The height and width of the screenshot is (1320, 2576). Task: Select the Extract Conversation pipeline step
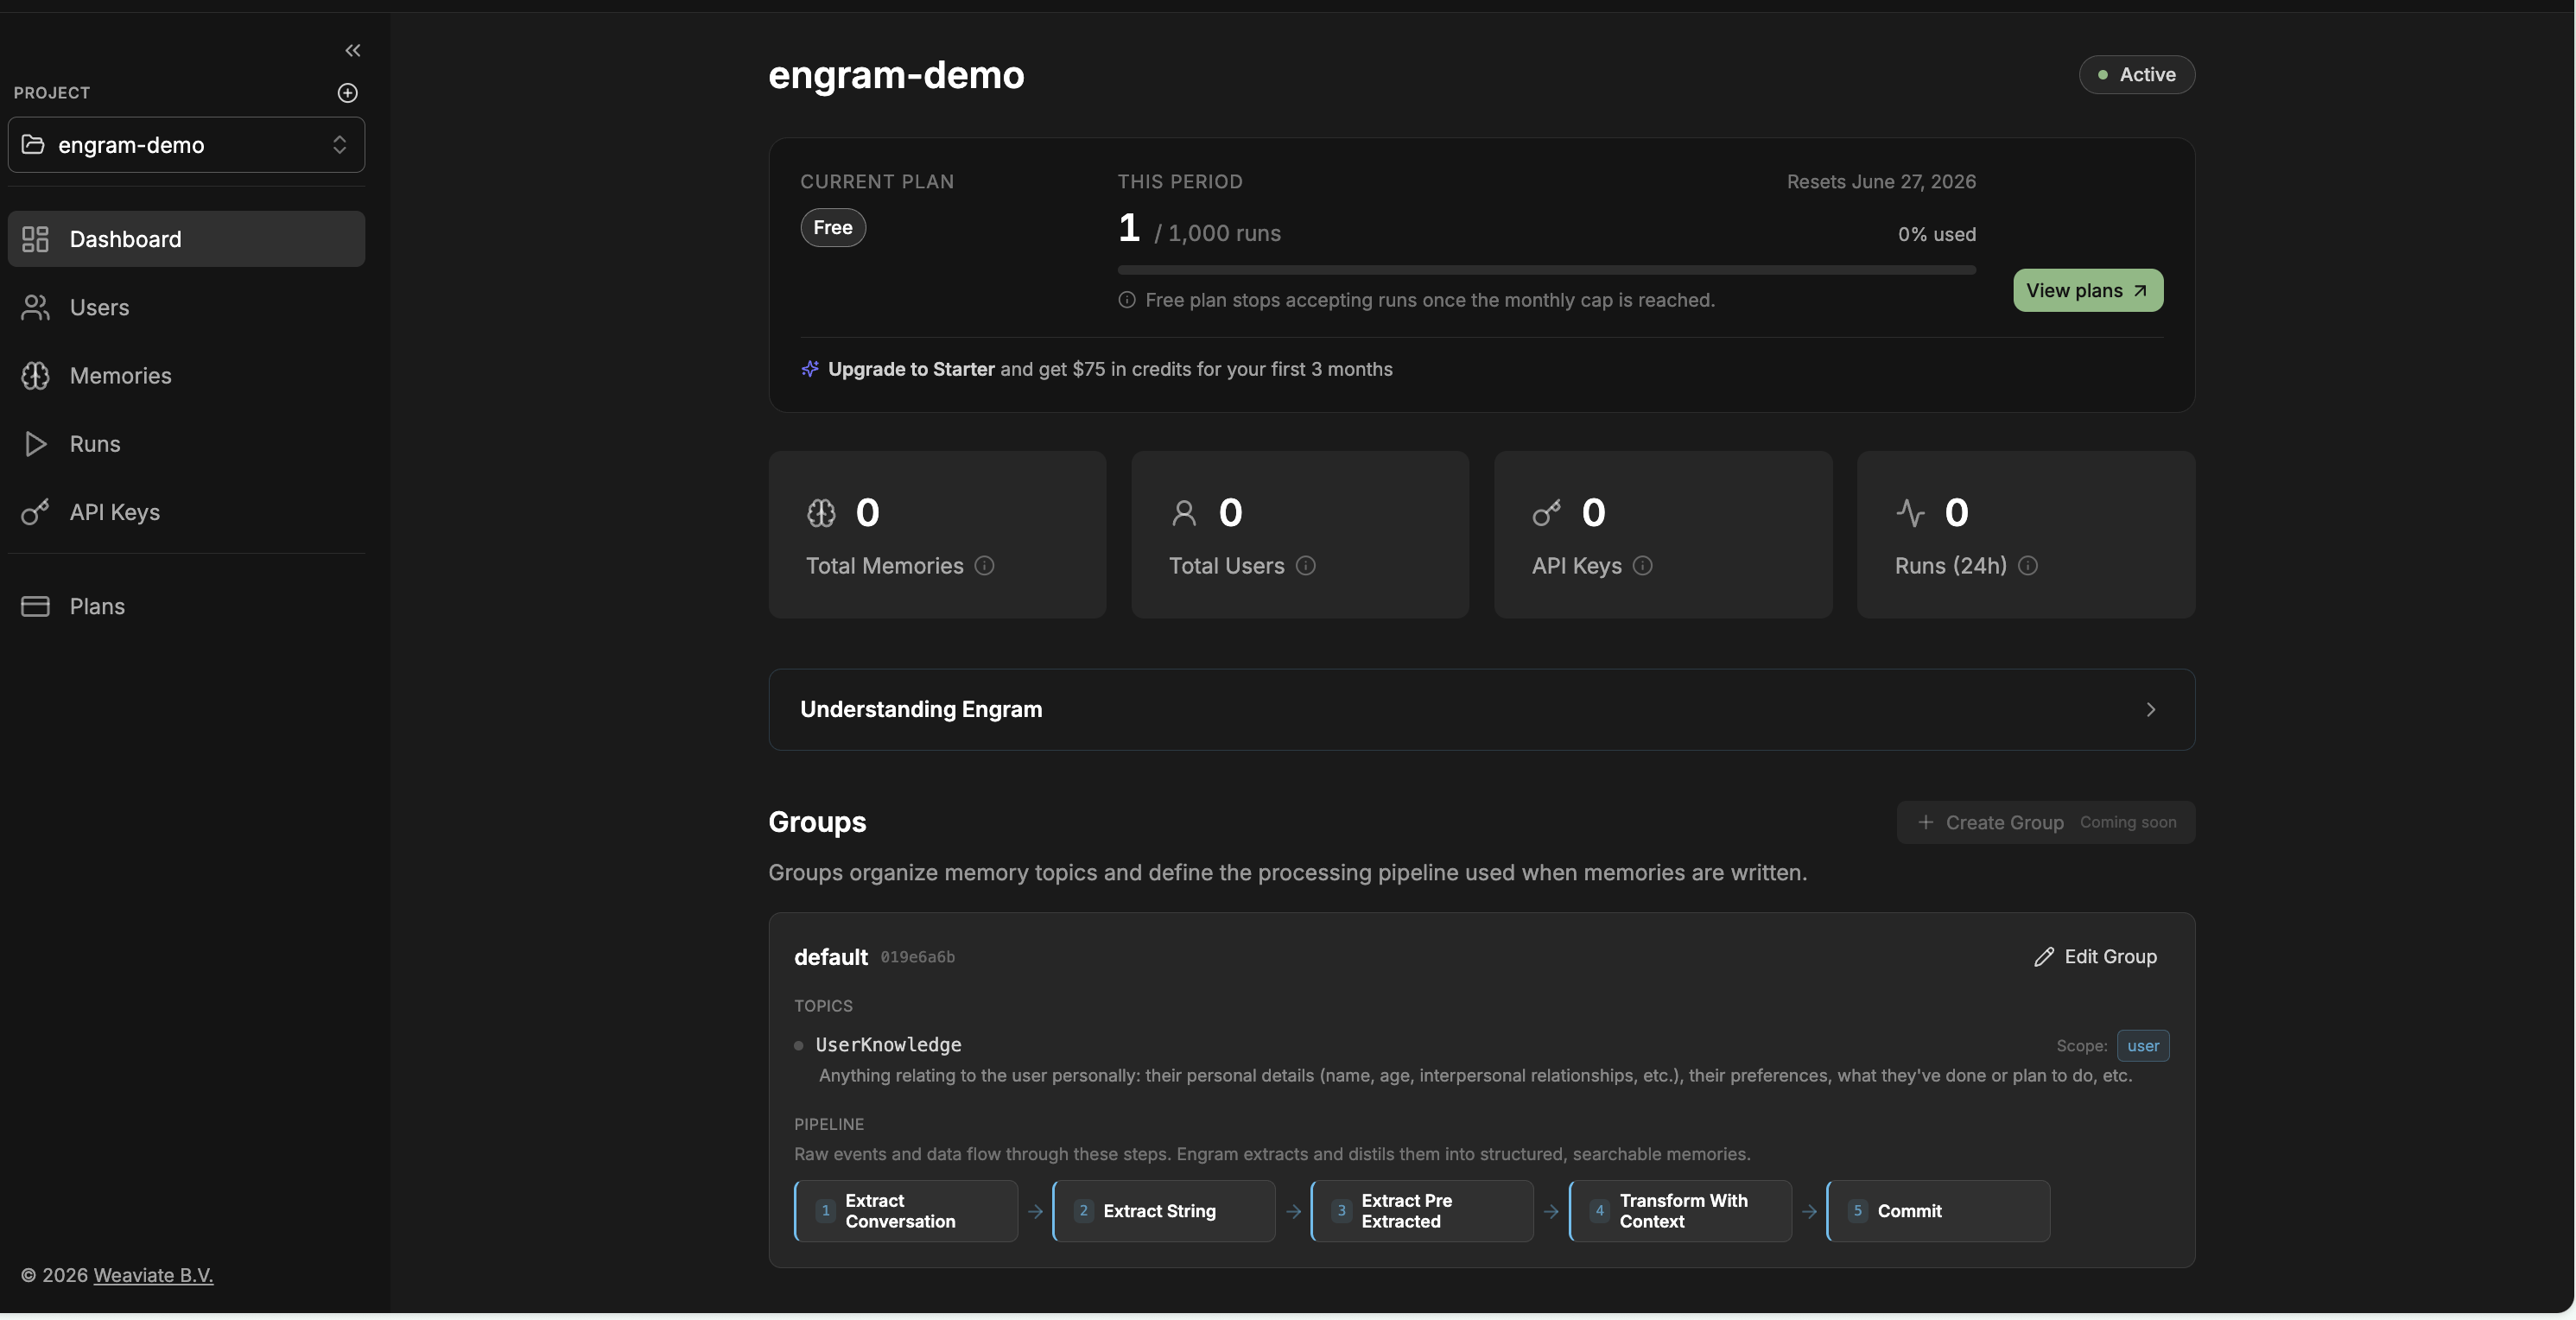[906, 1211]
